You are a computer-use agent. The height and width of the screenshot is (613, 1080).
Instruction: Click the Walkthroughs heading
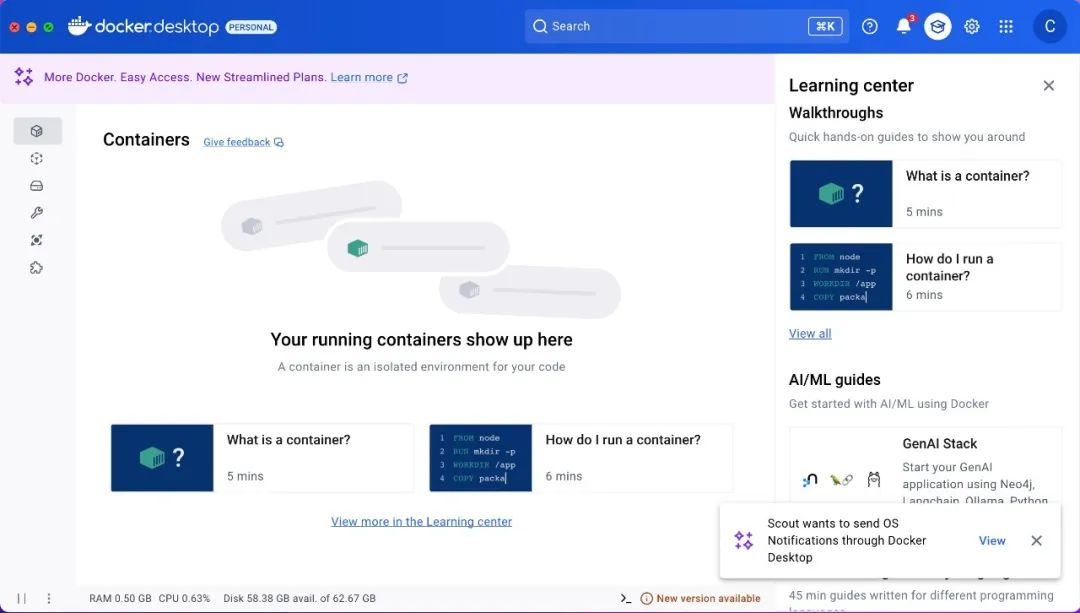click(x=835, y=113)
